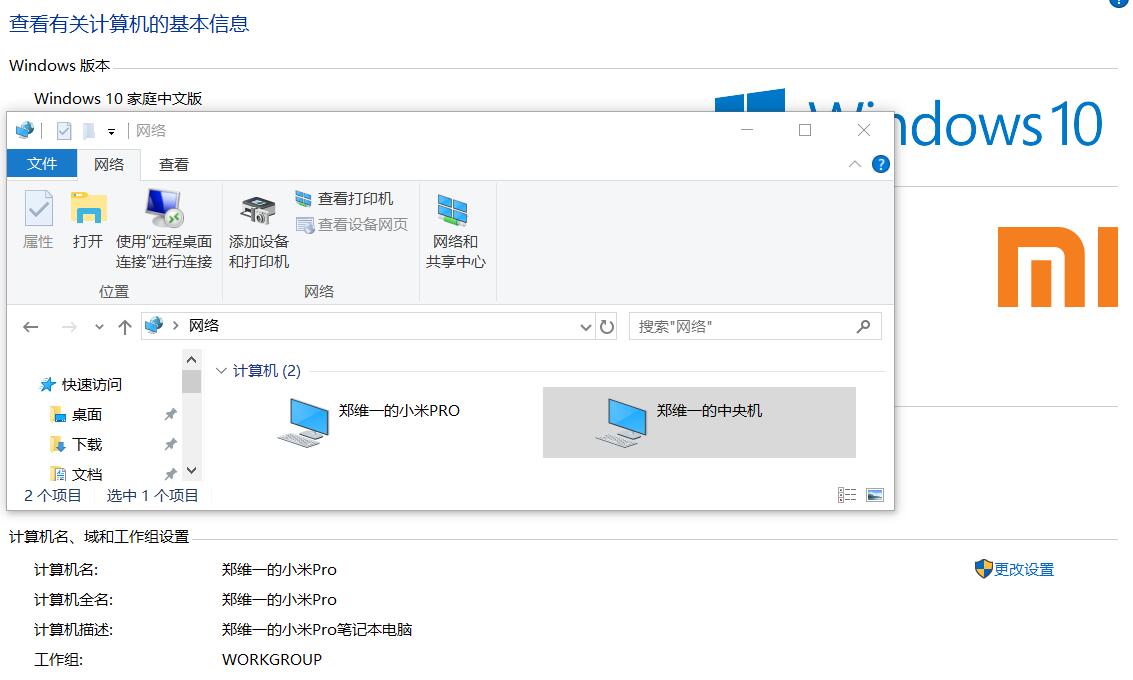This screenshot has width=1133, height=680.
Task: Click the WORKGROUP value in System window
Action: (x=272, y=660)
